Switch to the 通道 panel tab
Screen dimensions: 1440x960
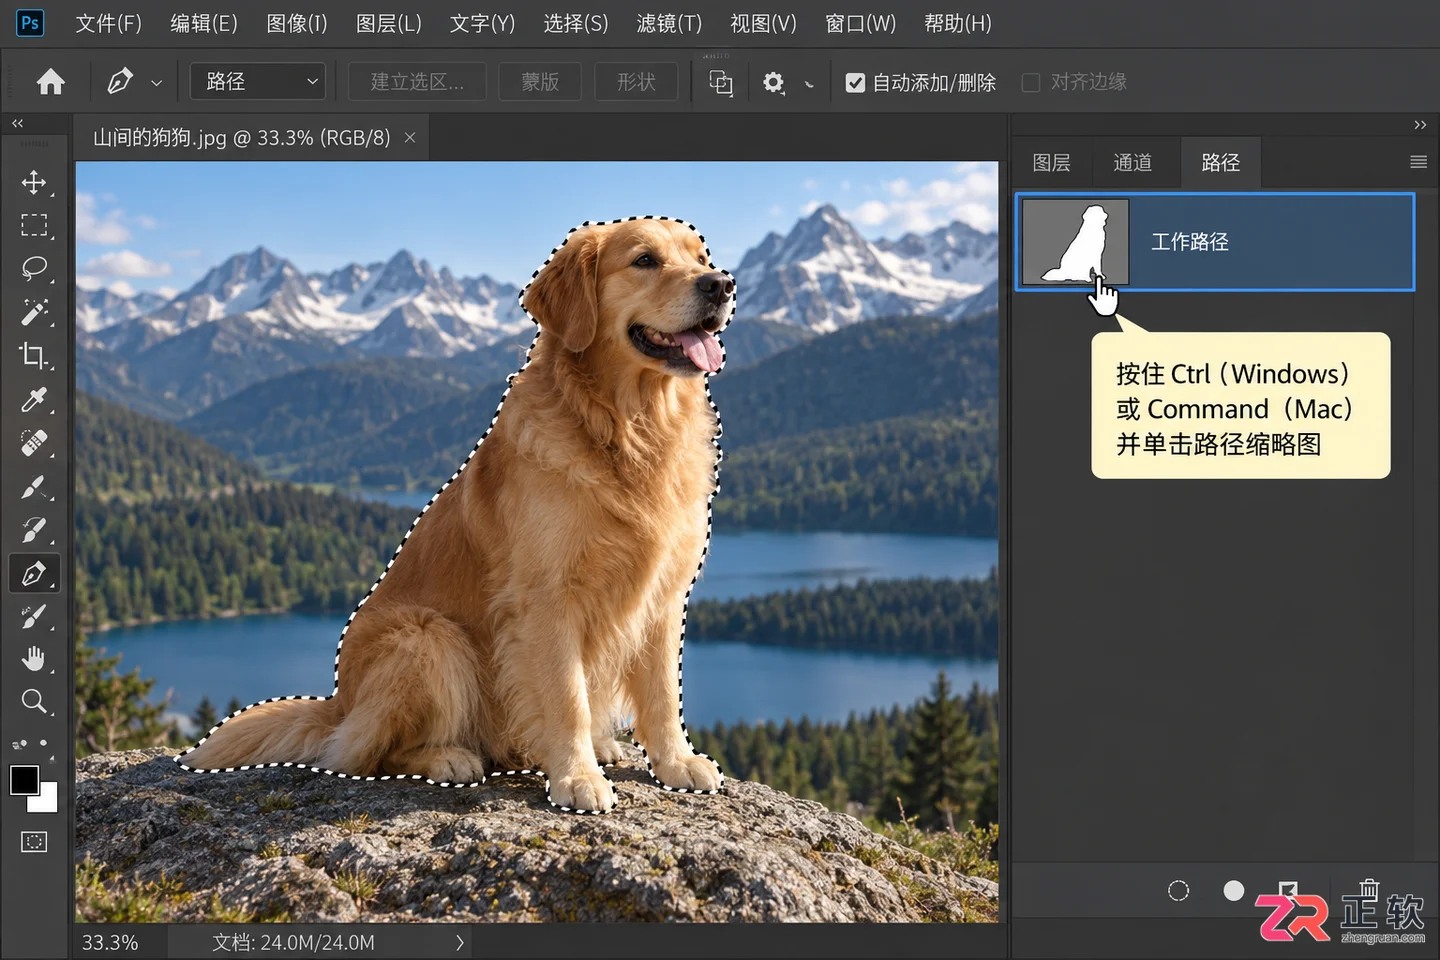click(1132, 162)
